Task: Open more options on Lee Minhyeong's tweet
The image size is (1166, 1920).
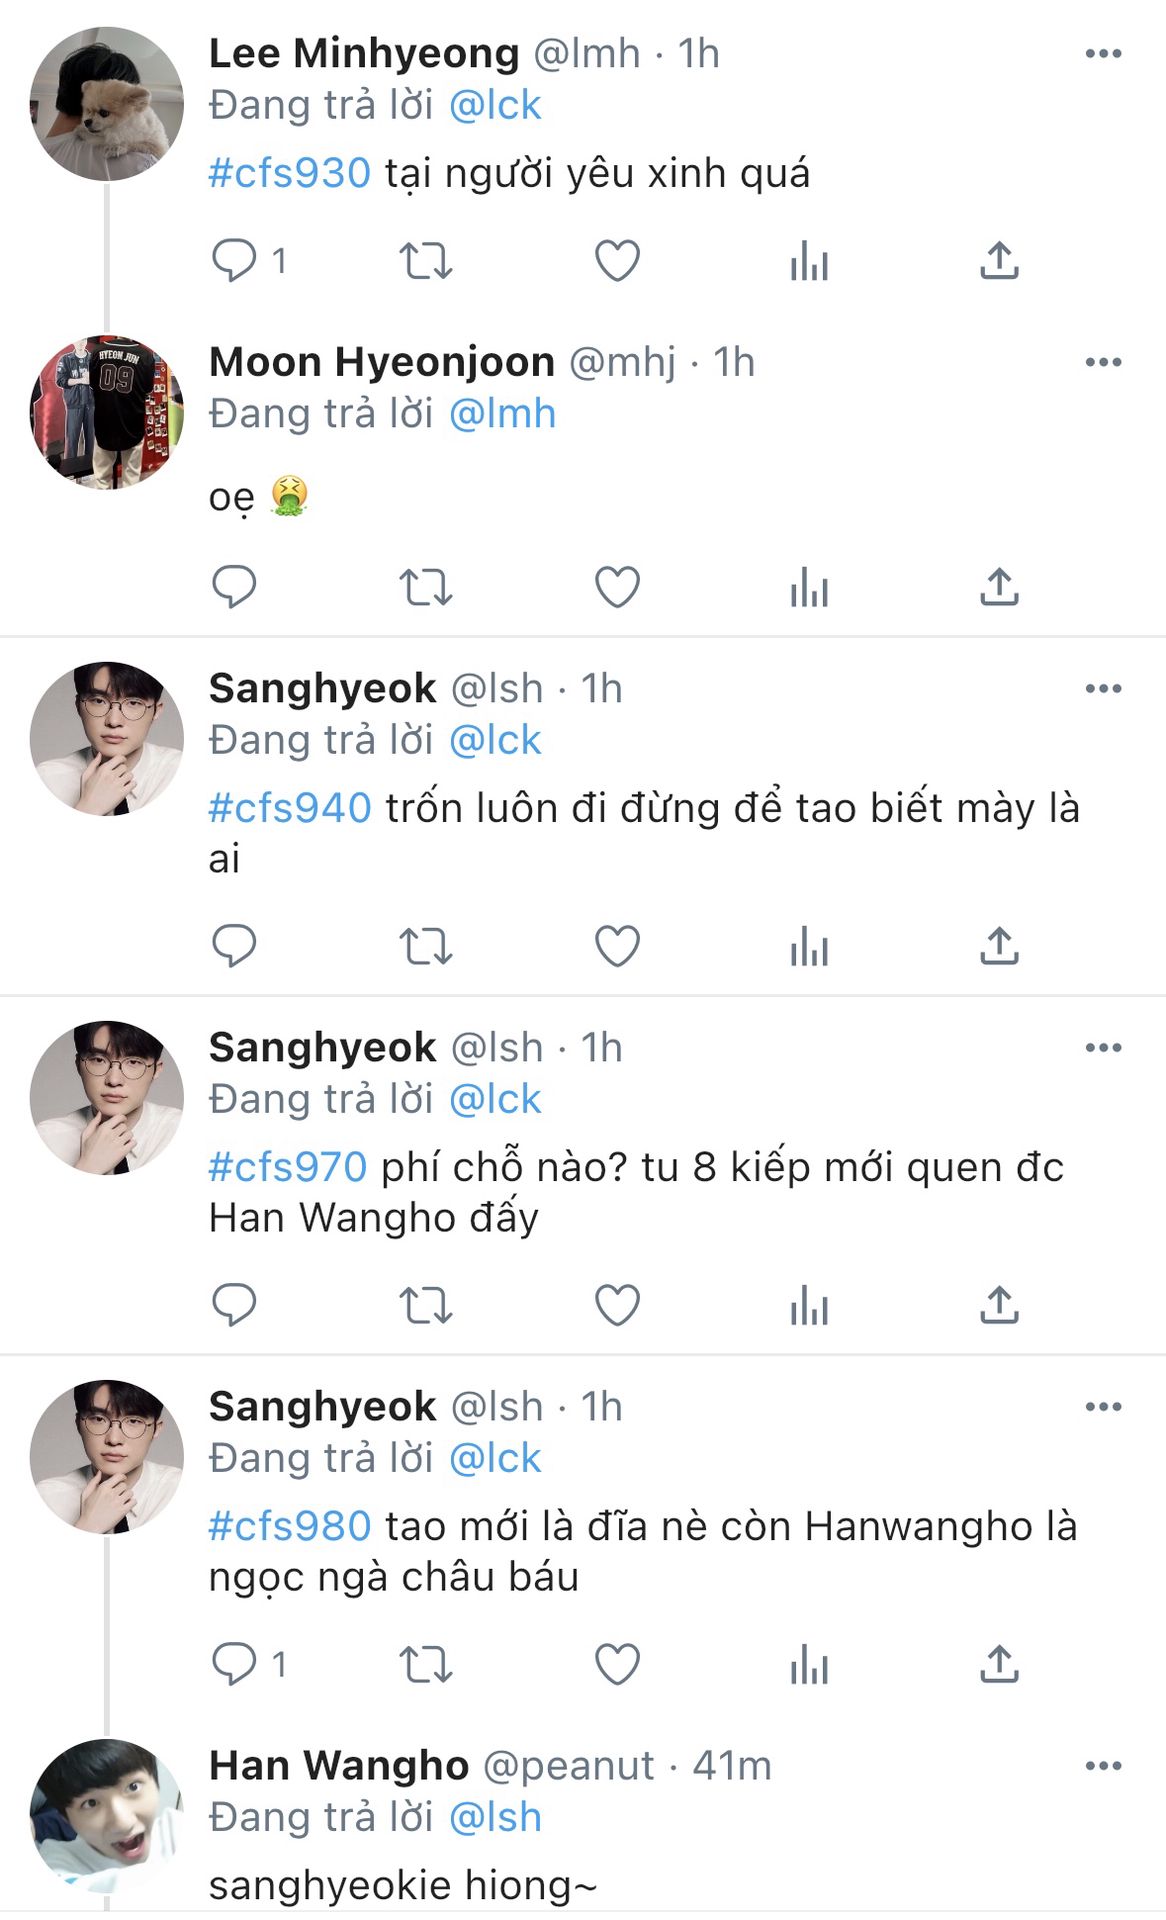Action: tap(1103, 54)
